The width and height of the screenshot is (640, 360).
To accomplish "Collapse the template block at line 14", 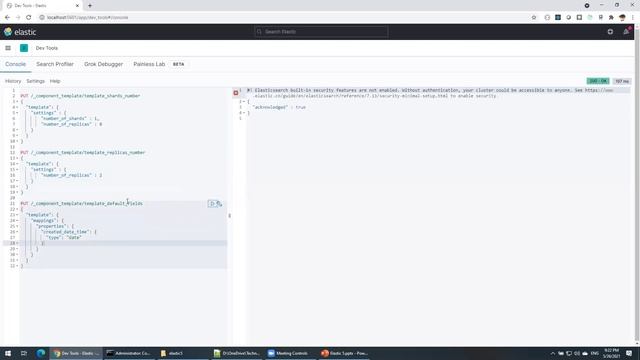I will 17,164.
